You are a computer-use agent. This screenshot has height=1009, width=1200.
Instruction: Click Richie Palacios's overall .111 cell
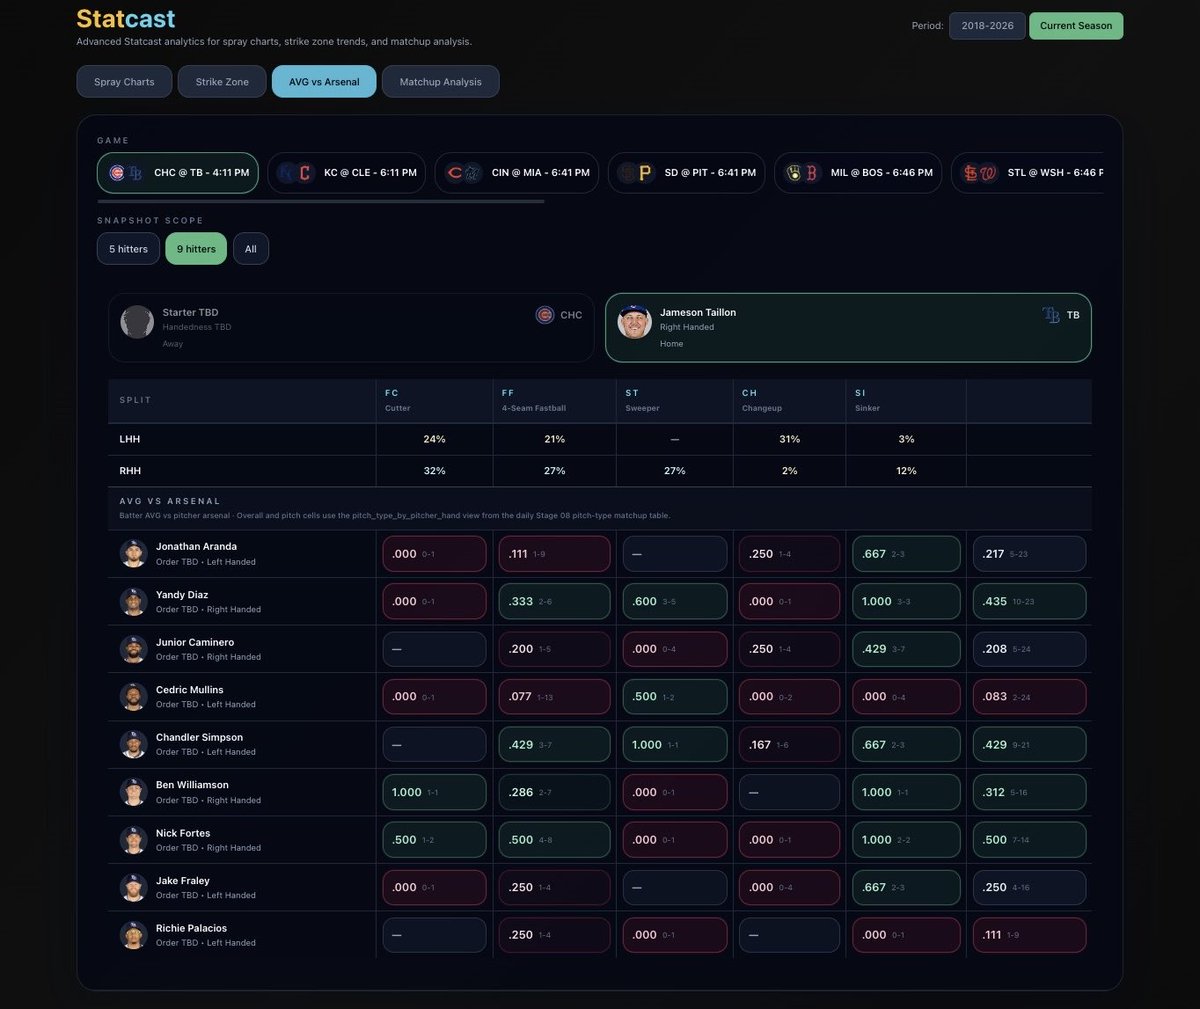tap(1029, 935)
